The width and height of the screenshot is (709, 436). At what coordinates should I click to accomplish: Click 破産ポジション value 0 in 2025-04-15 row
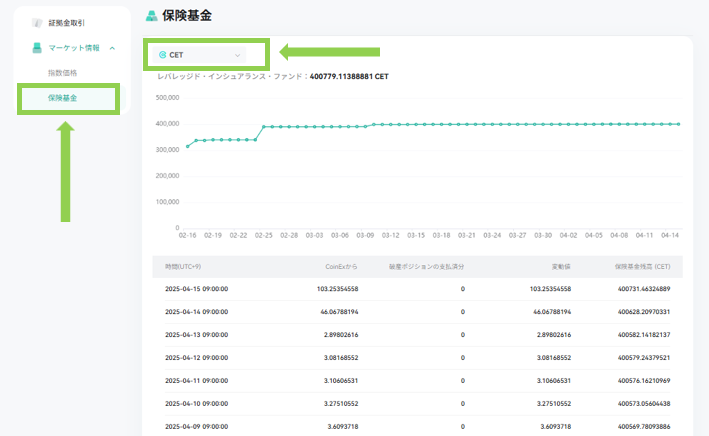463,289
